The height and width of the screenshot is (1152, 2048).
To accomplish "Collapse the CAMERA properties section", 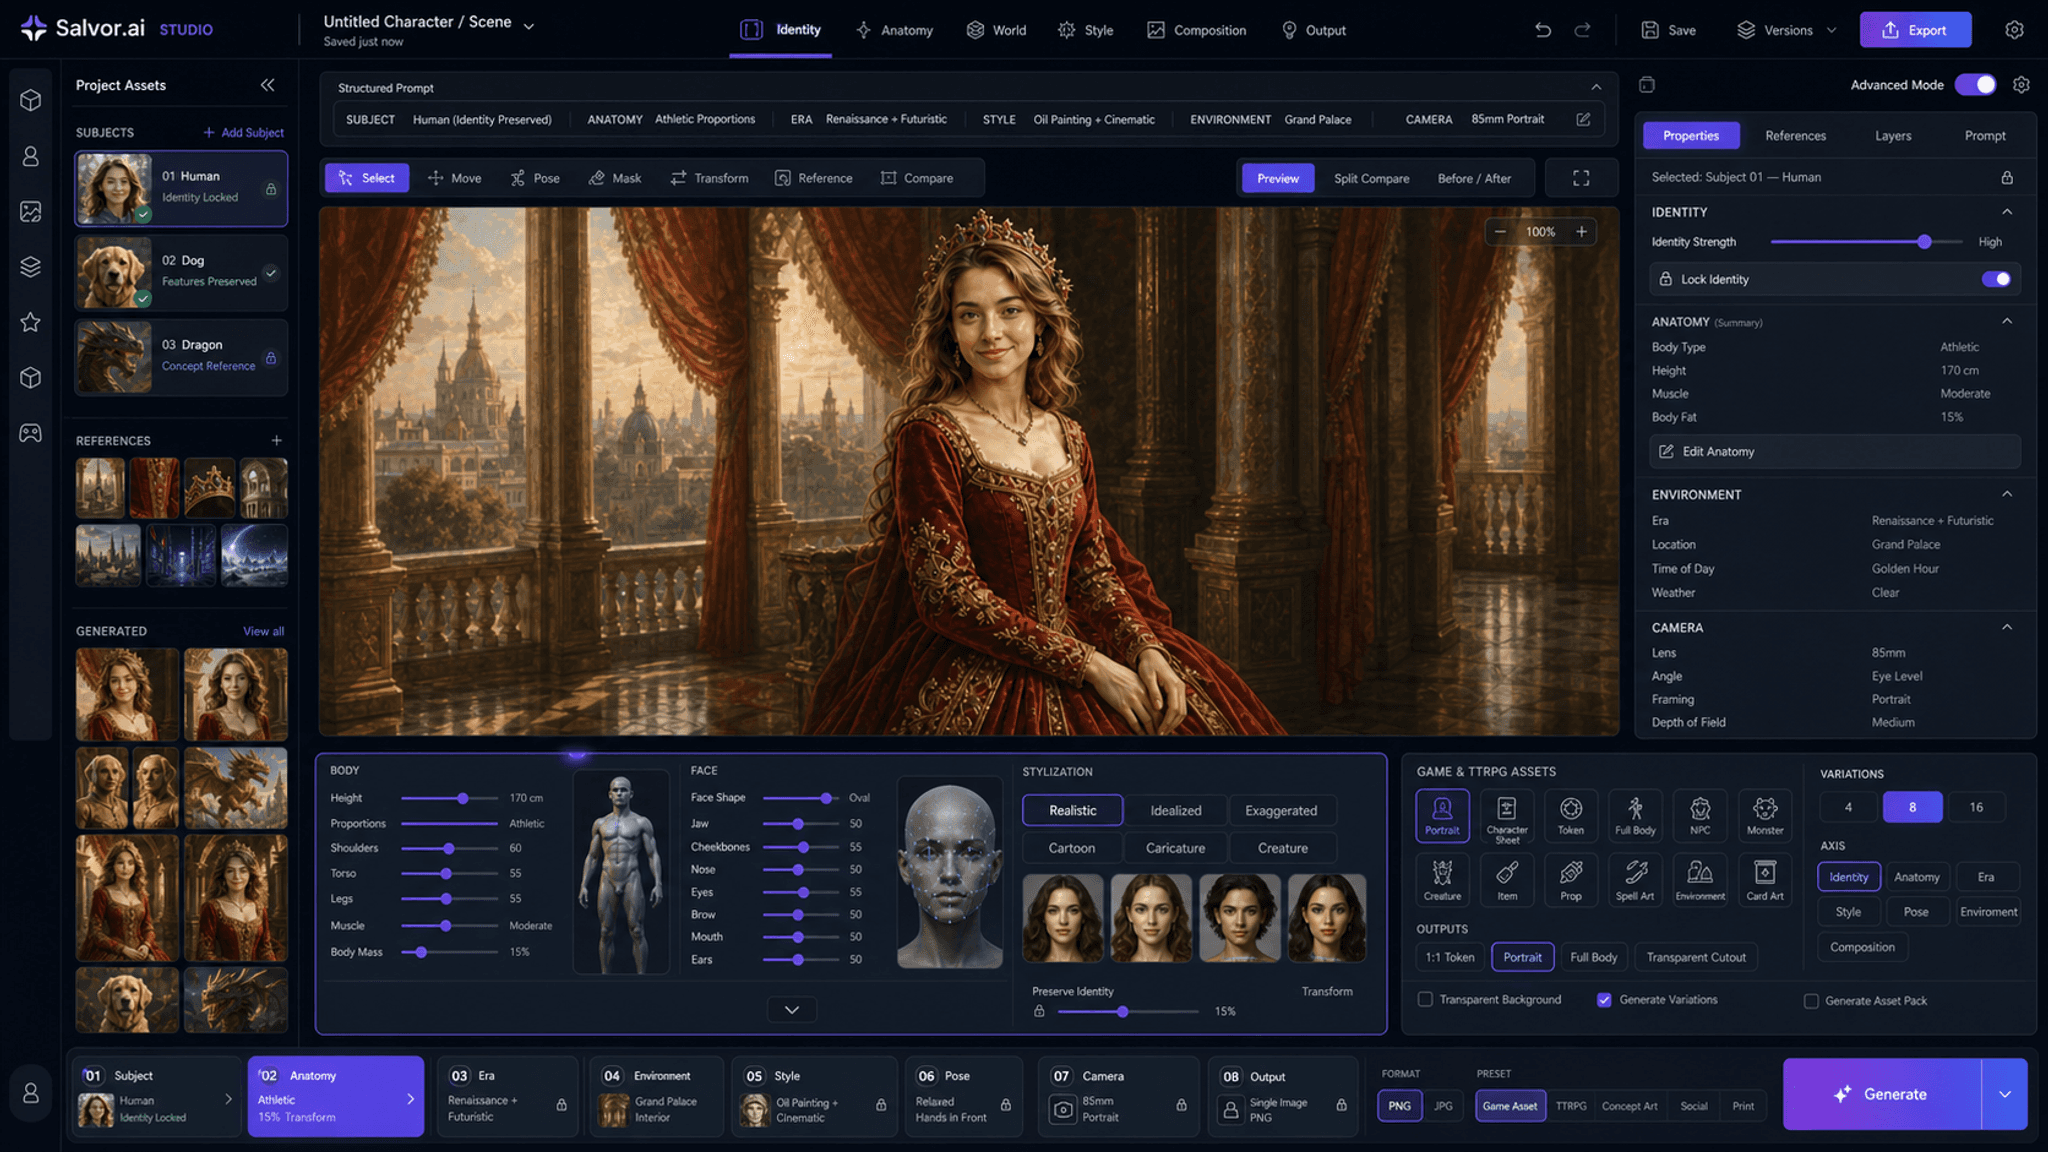I will tap(2007, 627).
